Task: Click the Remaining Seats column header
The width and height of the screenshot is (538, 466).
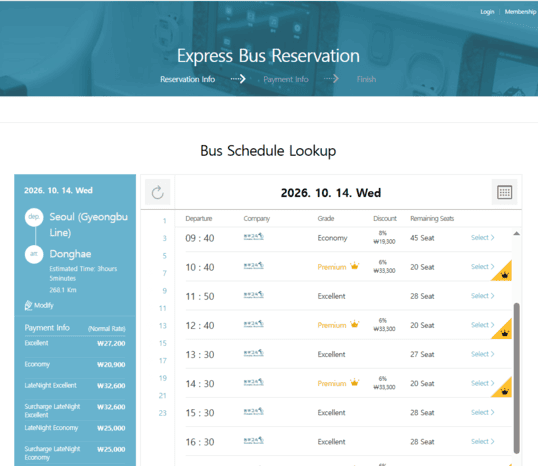Action: (x=432, y=219)
